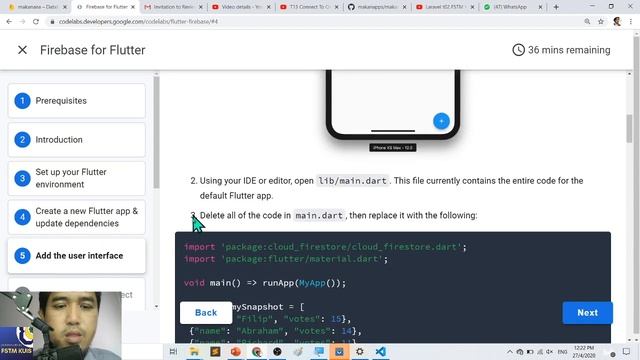
Task: Close the Firebase for Flutter codelab
Action: (22, 50)
